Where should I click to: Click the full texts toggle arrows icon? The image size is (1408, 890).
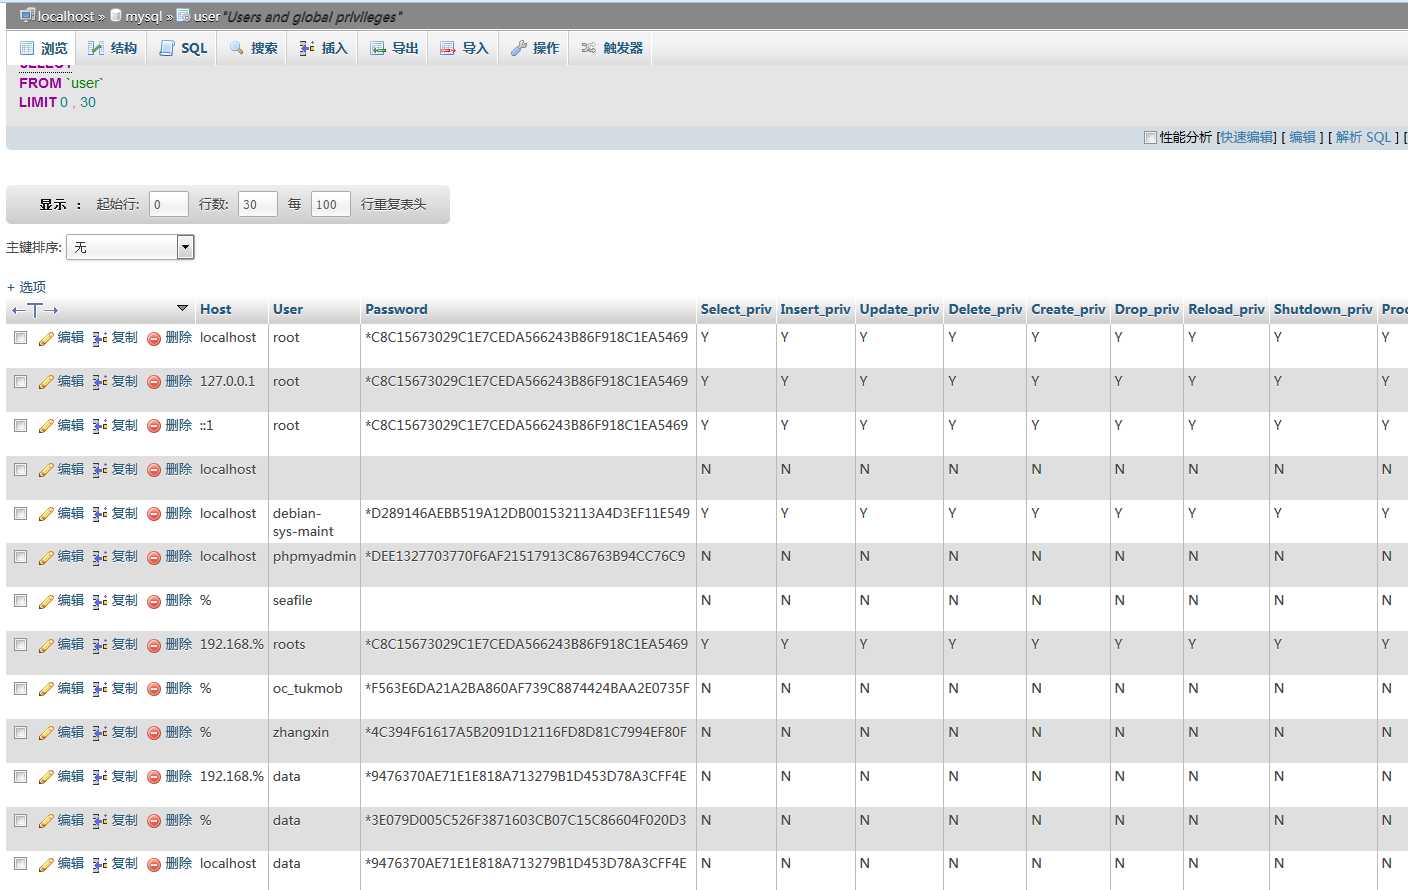click(x=35, y=310)
